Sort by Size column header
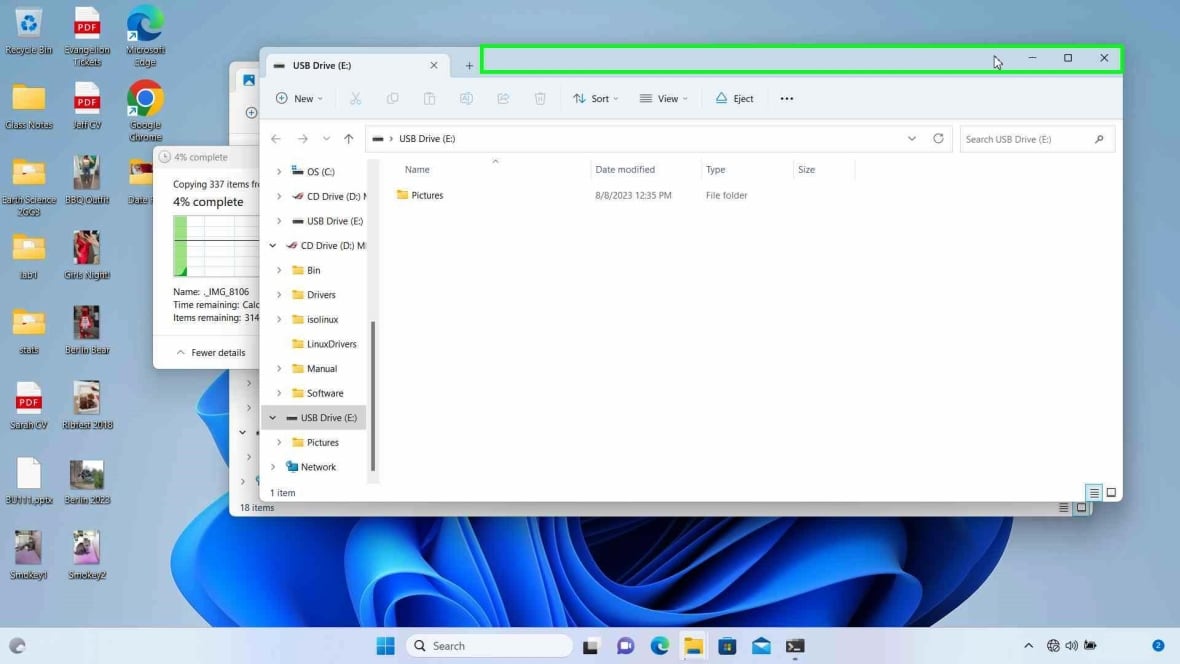Viewport: 1180px width, 664px height. pyautogui.click(x=806, y=169)
